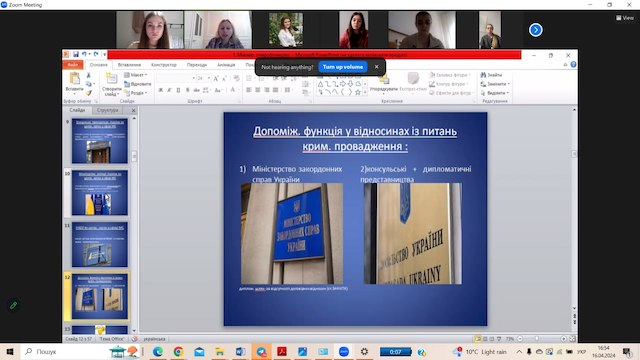Screen dimensions: 640x360
Task: Adjust the zoom slider in status bar
Action: pos(537,339)
